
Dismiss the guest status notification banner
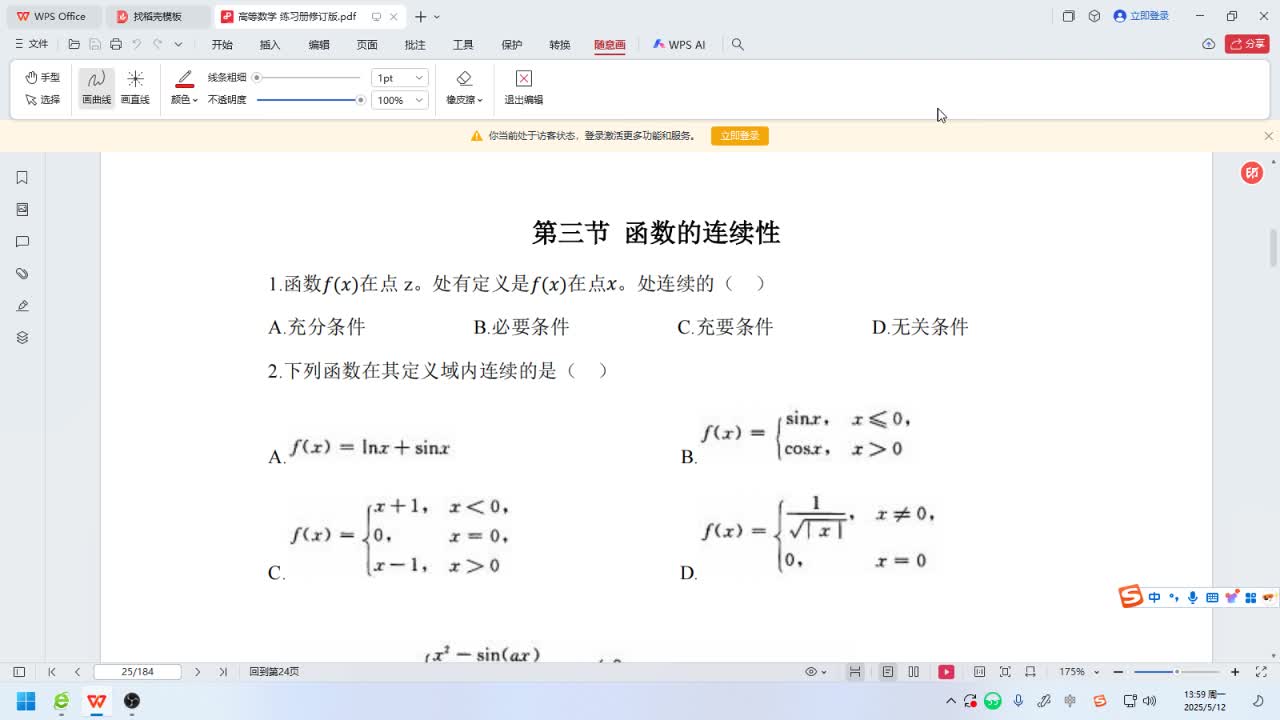(1268, 136)
